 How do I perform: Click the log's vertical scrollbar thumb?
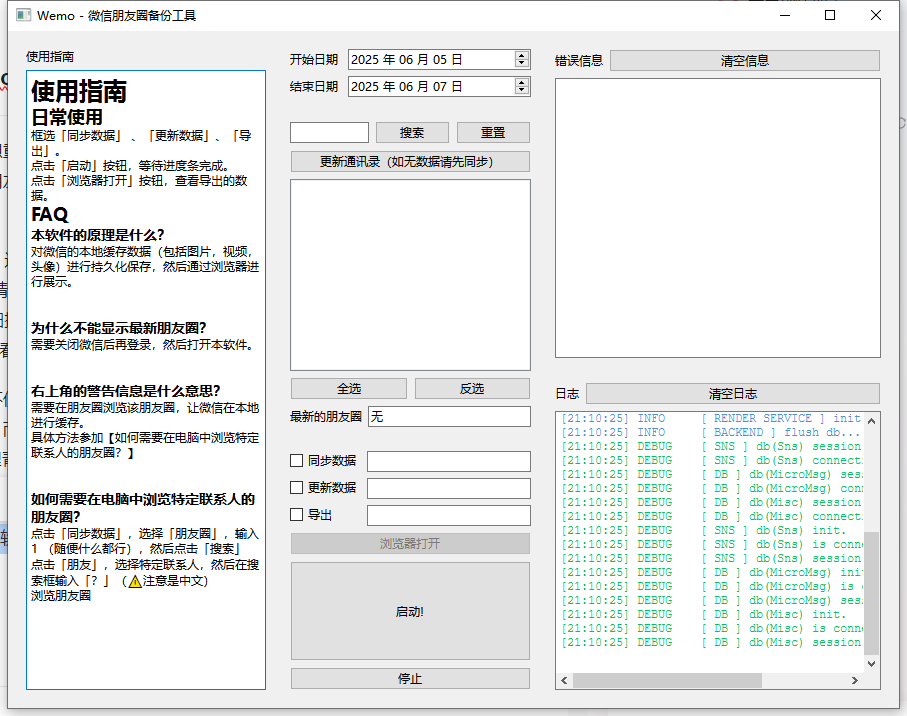point(872,593)
